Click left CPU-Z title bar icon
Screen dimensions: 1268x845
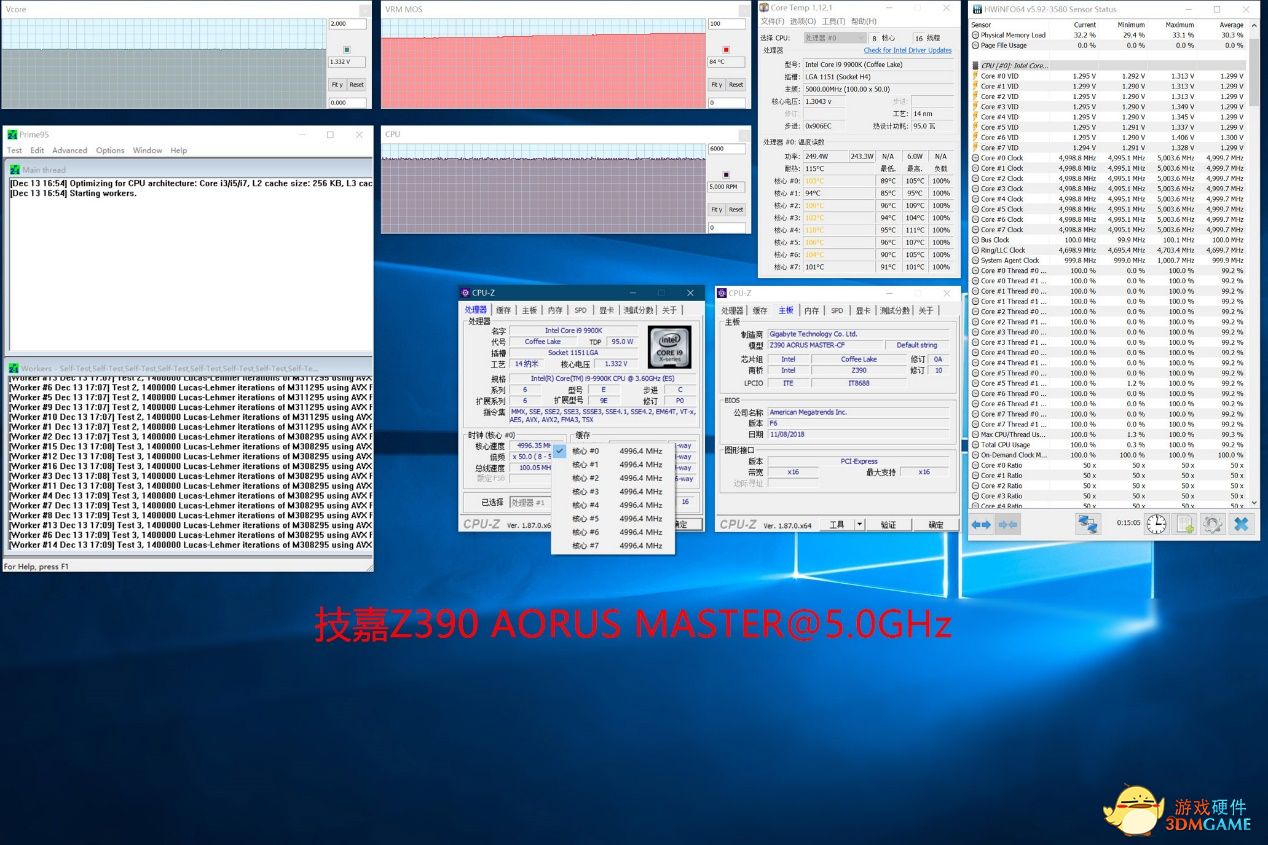click(465, 293)
